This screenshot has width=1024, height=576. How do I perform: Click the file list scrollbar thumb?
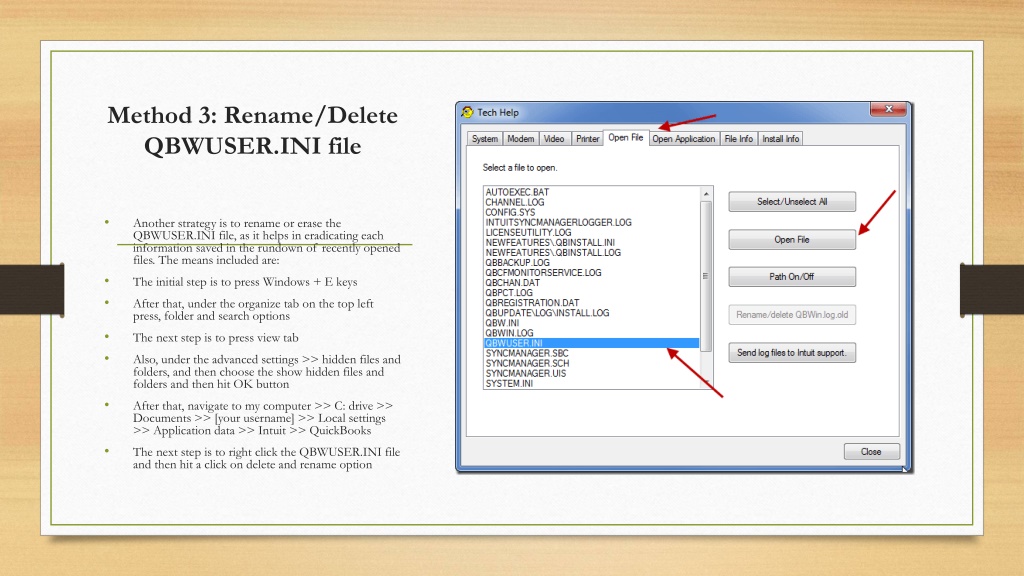click(706, 276)
